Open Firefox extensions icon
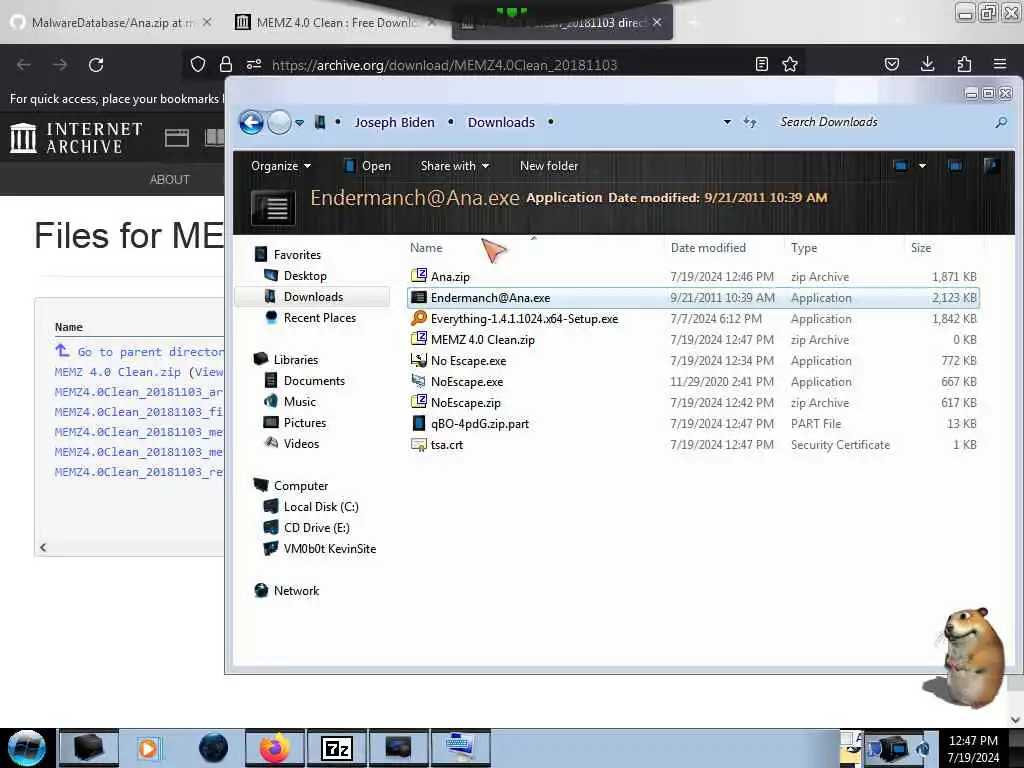 (964, 64)
